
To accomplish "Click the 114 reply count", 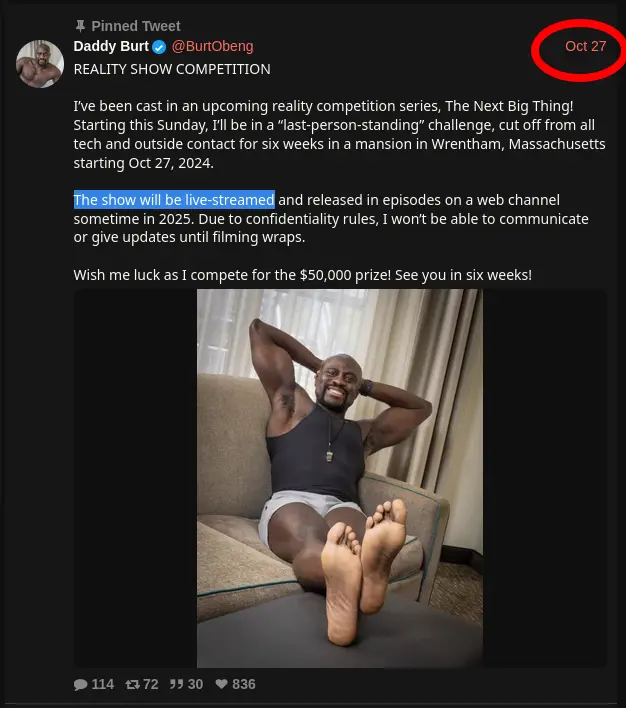I will [103, 685].
